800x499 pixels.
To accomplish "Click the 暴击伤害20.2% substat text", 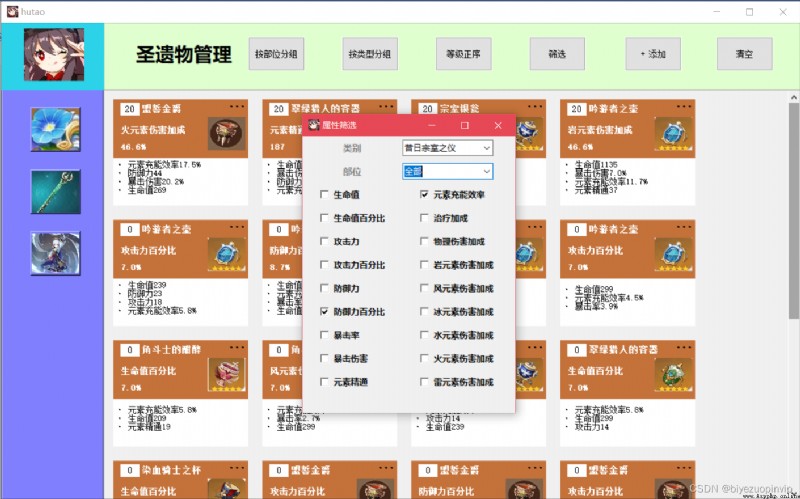I will (x=156, y=182).
